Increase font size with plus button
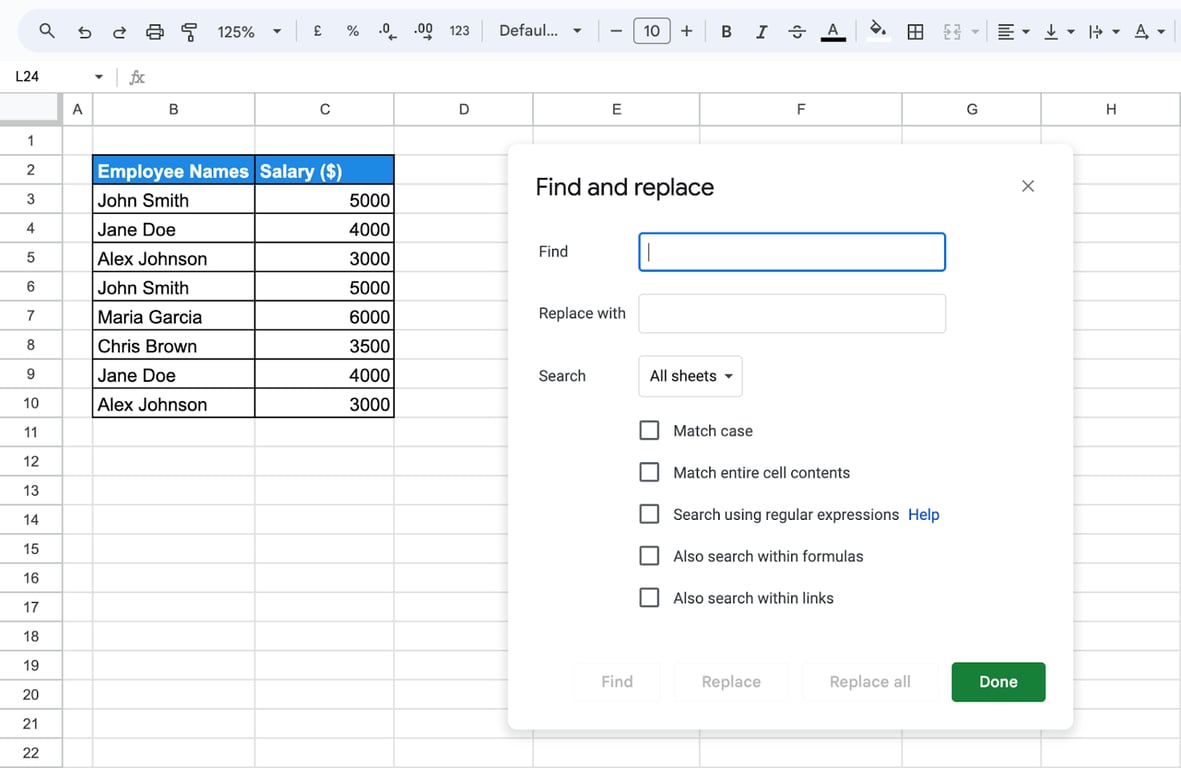The width and height of the screenshot is (1181, 768). (686, 31)
